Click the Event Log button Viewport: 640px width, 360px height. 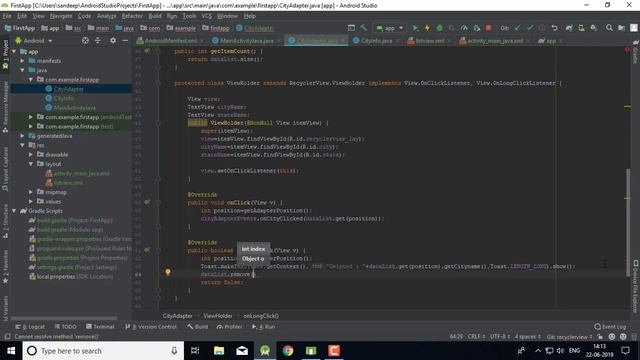(x=610, y=327)
